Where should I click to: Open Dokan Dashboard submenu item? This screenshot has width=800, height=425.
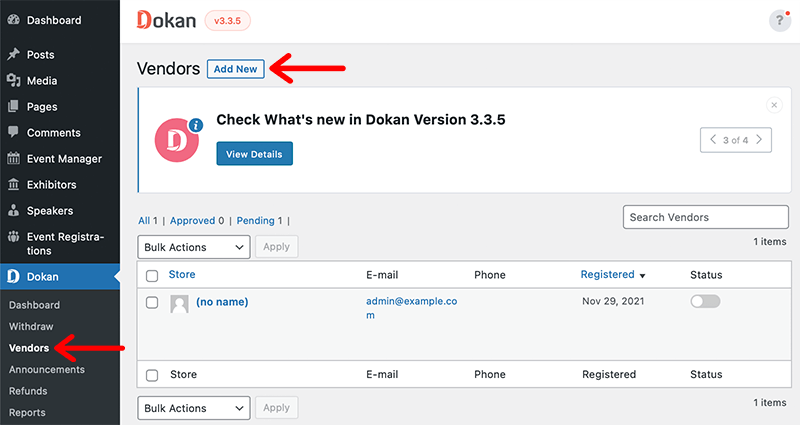click(x=34, y=305)
